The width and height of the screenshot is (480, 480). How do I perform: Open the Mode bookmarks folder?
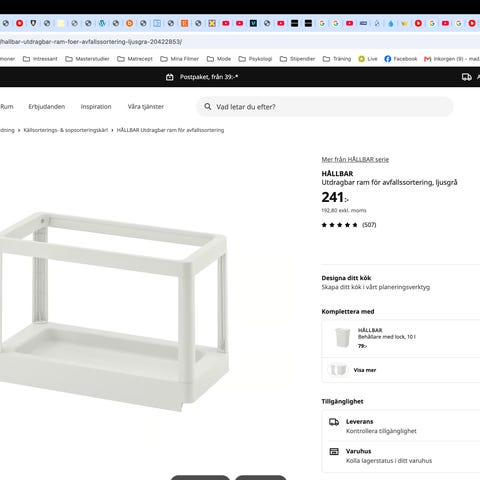point(219,59)
